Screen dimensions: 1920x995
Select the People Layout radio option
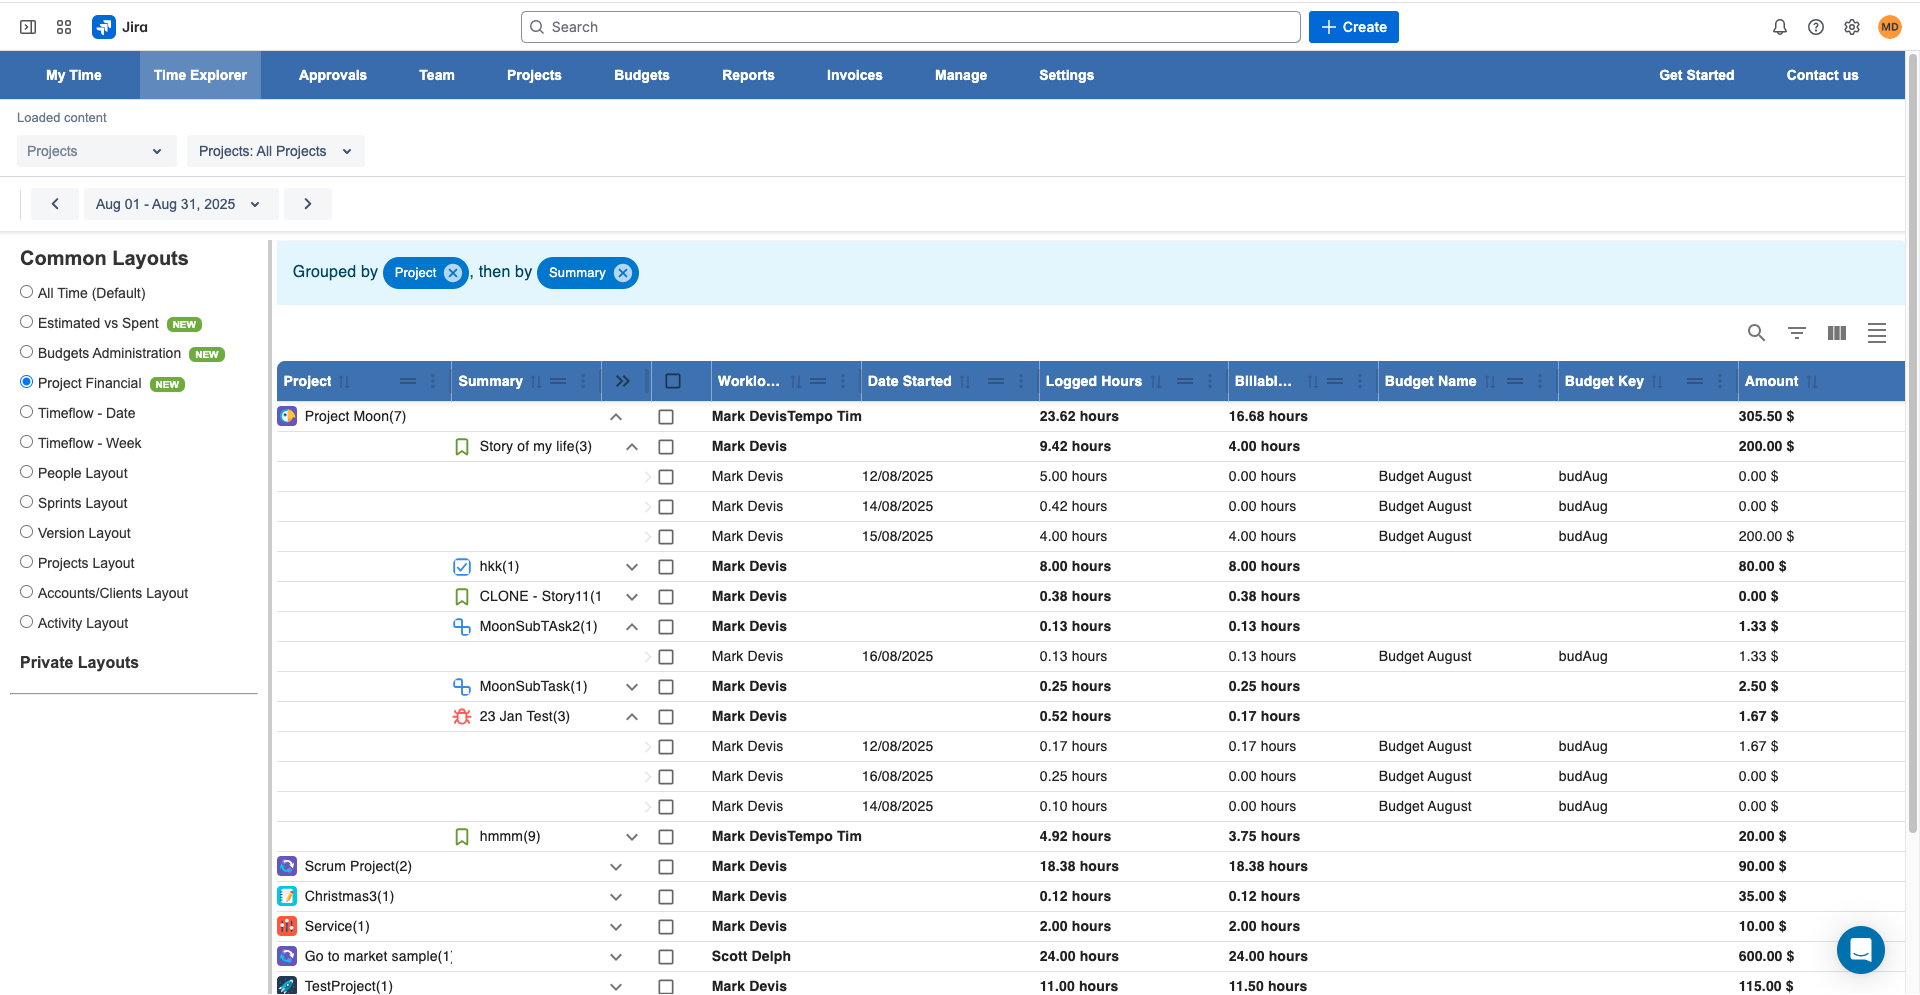click(x=27, y=472)
